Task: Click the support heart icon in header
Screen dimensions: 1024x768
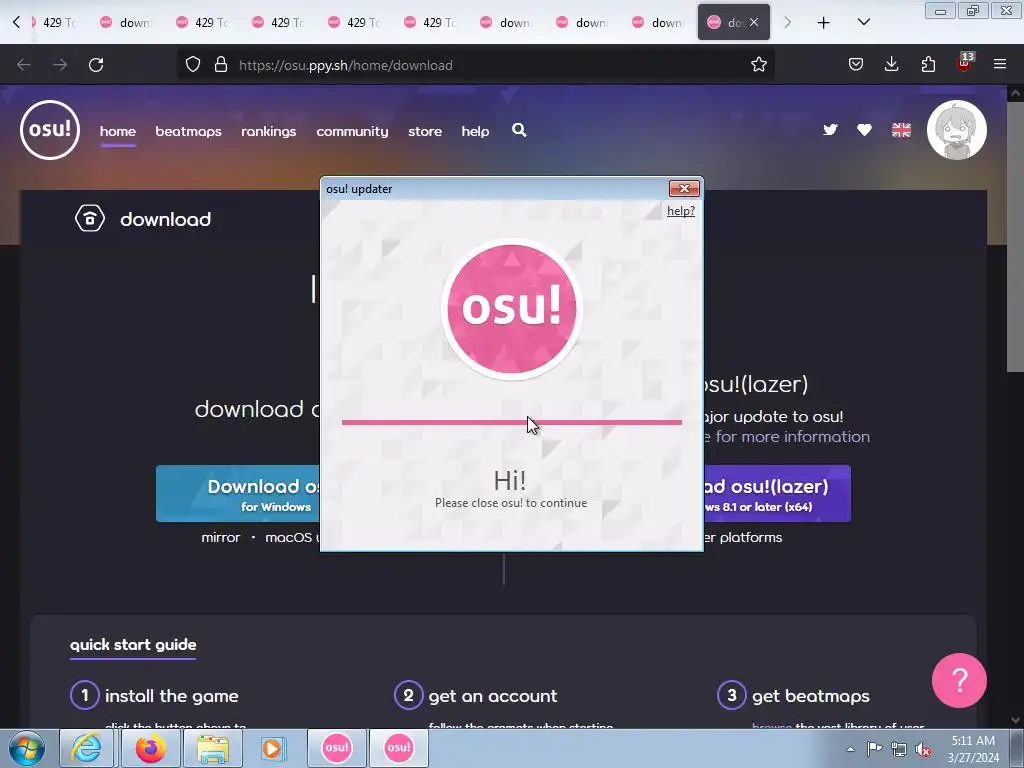Action: tap(864, 130)
